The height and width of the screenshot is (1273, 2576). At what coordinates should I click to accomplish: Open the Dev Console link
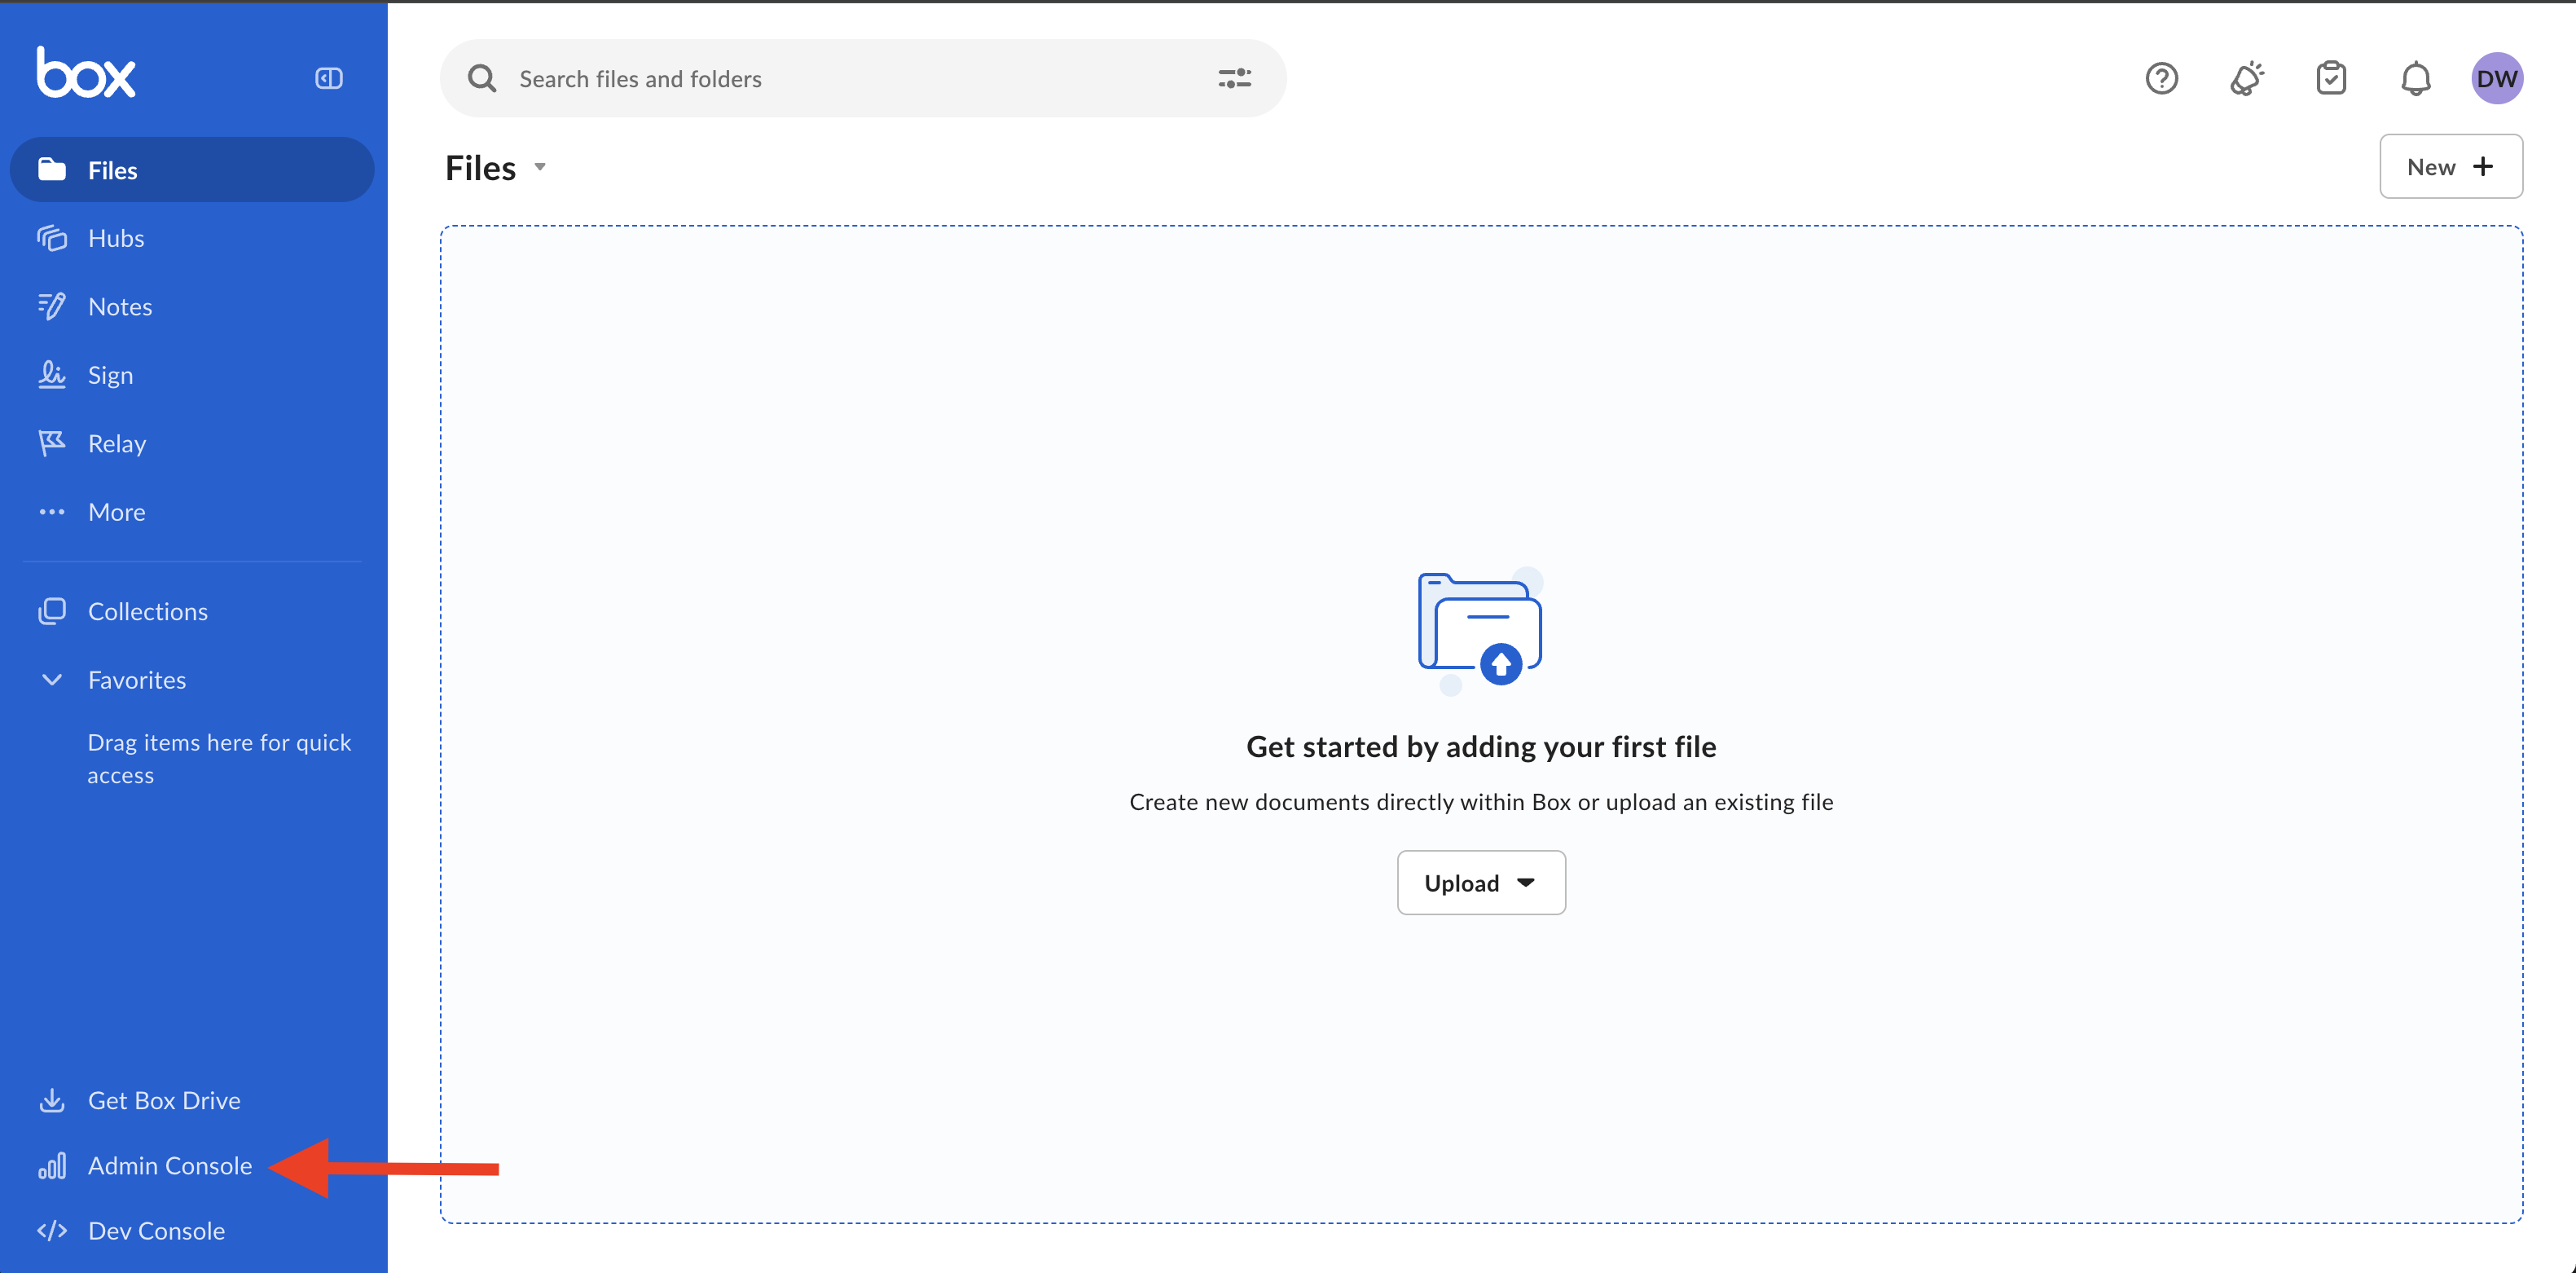tap(156, 1230)
